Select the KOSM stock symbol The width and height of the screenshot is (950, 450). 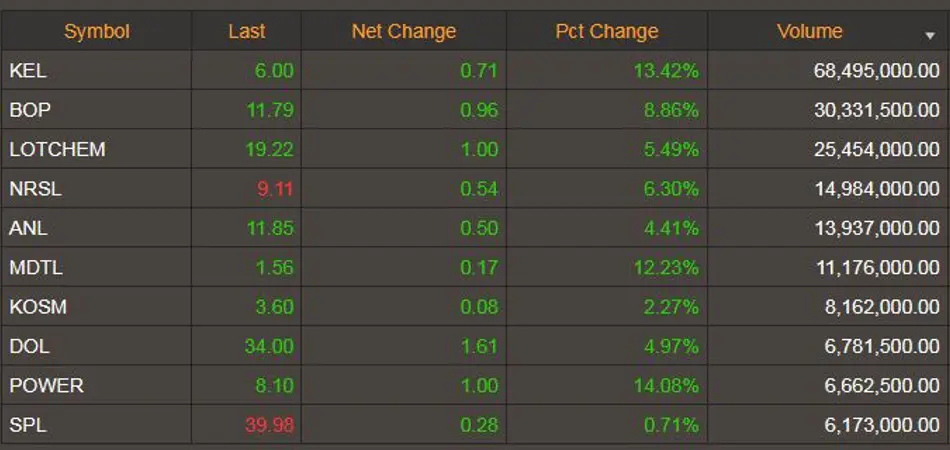38,307
